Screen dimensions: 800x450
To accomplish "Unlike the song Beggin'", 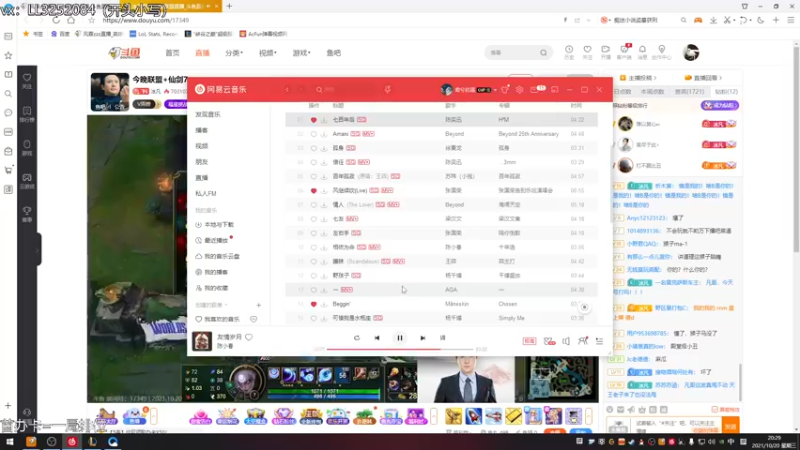I will pos(313,304).
